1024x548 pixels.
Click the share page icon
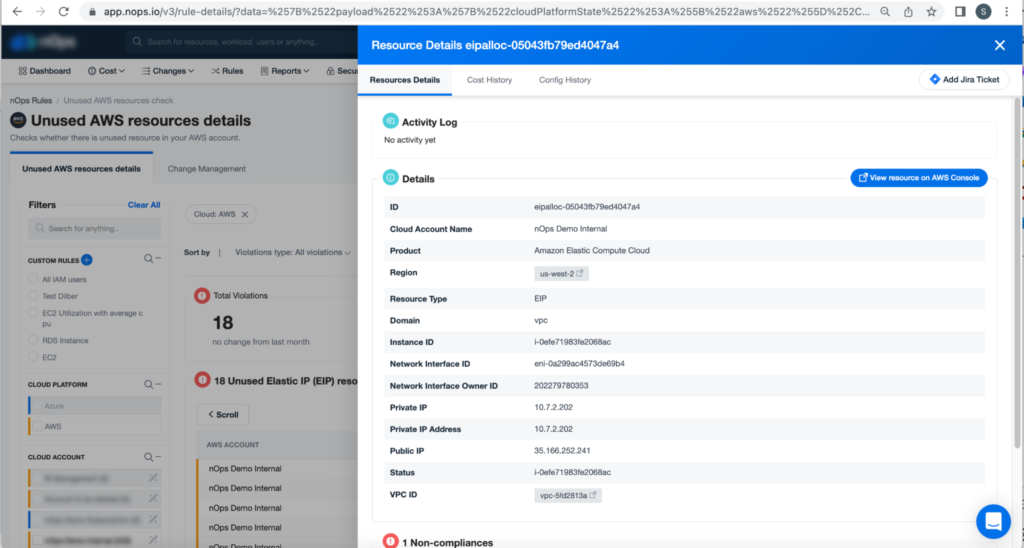tap(908, 12)
